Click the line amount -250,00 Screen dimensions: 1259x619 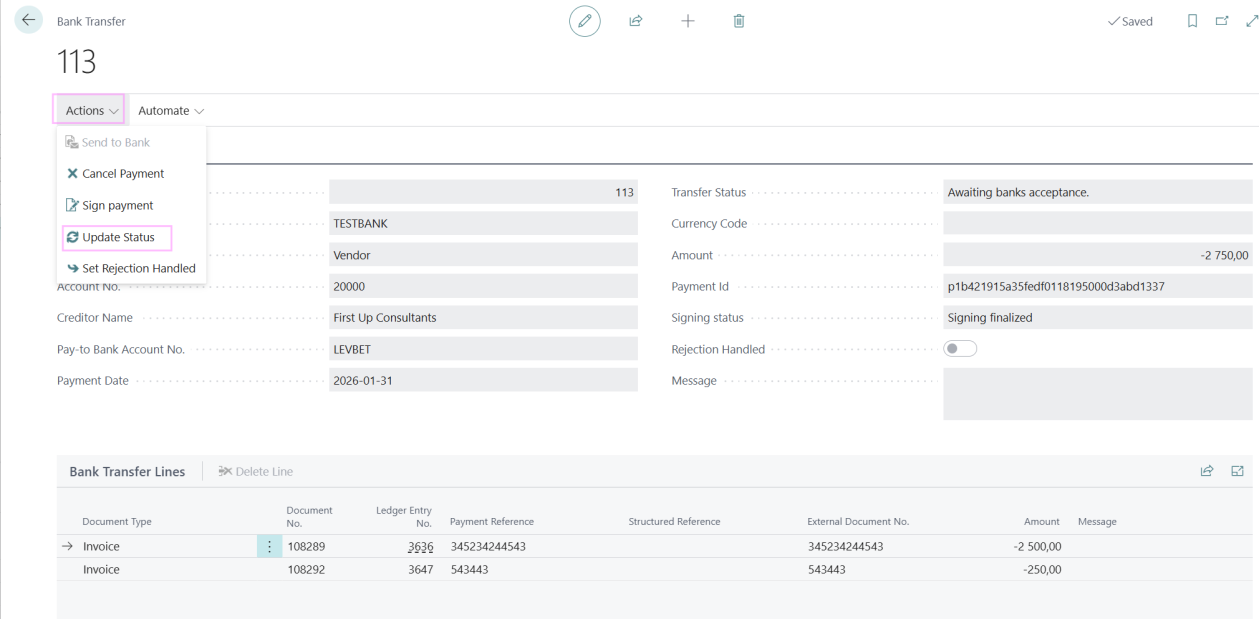pyautogui.click(x=1042, y=569)
